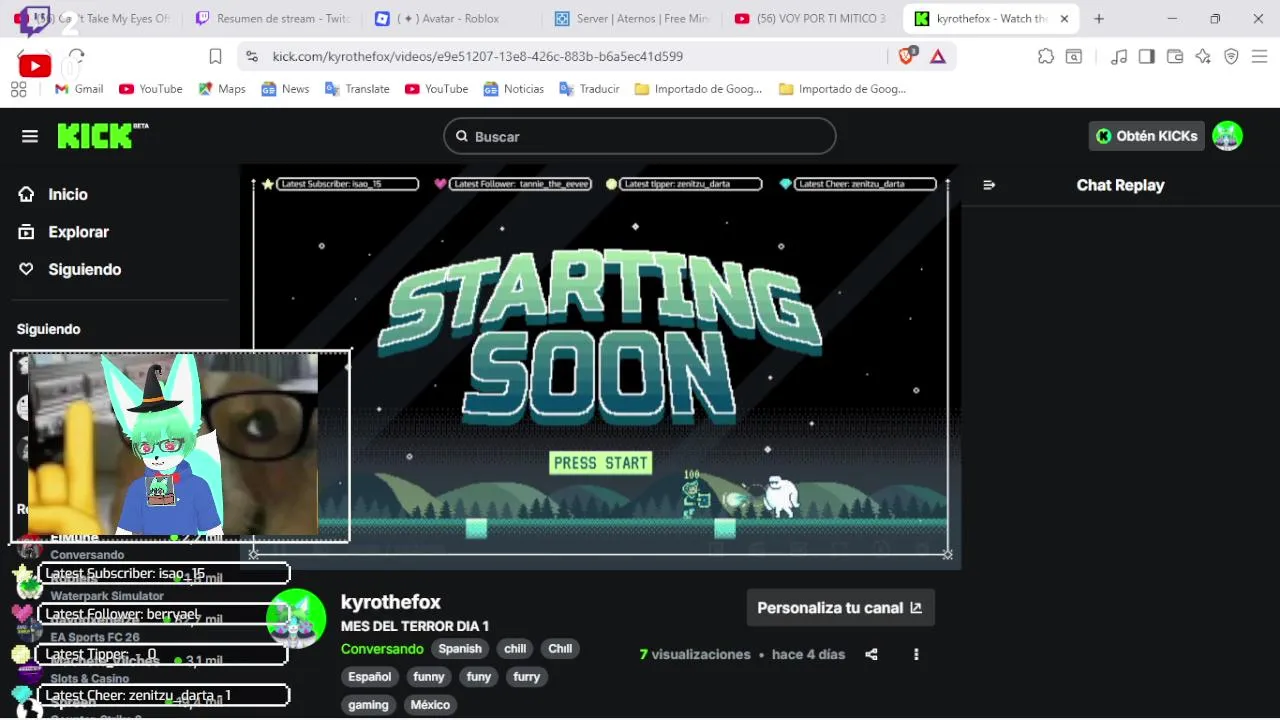
Task: Open the three-dot video options menu
Action: click(x=916, y=654)
